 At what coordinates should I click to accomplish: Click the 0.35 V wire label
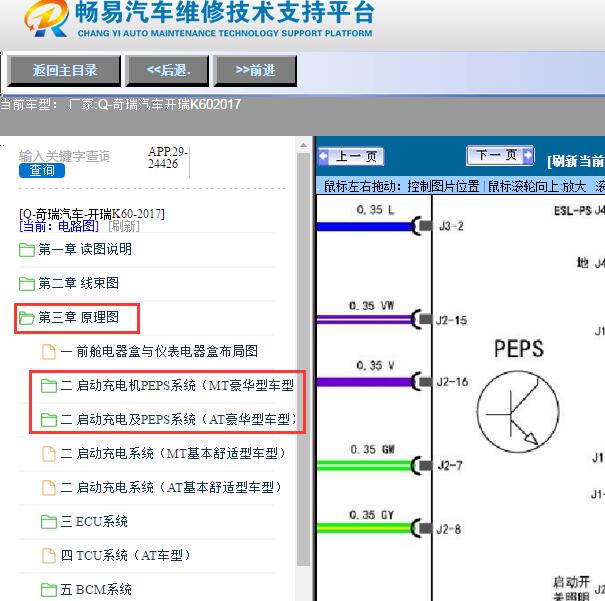tap(375, 365)
